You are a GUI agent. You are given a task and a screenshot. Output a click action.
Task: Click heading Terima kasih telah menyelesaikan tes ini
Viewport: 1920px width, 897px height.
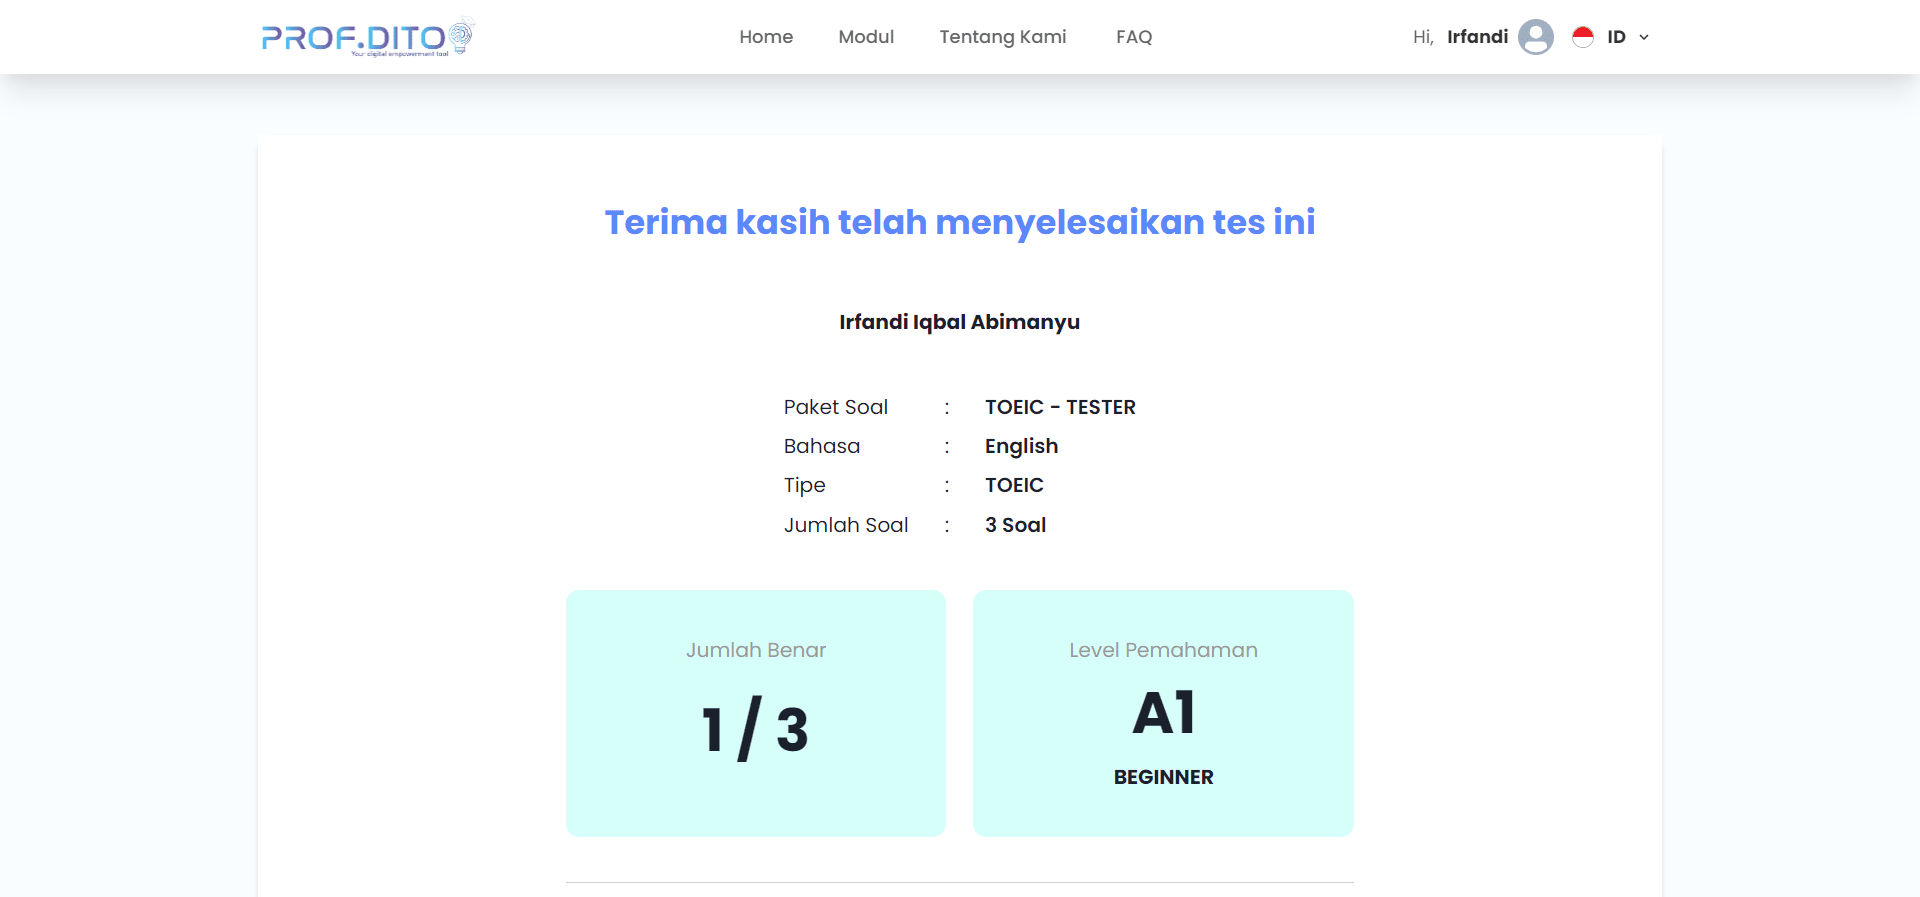click(960, 222)
